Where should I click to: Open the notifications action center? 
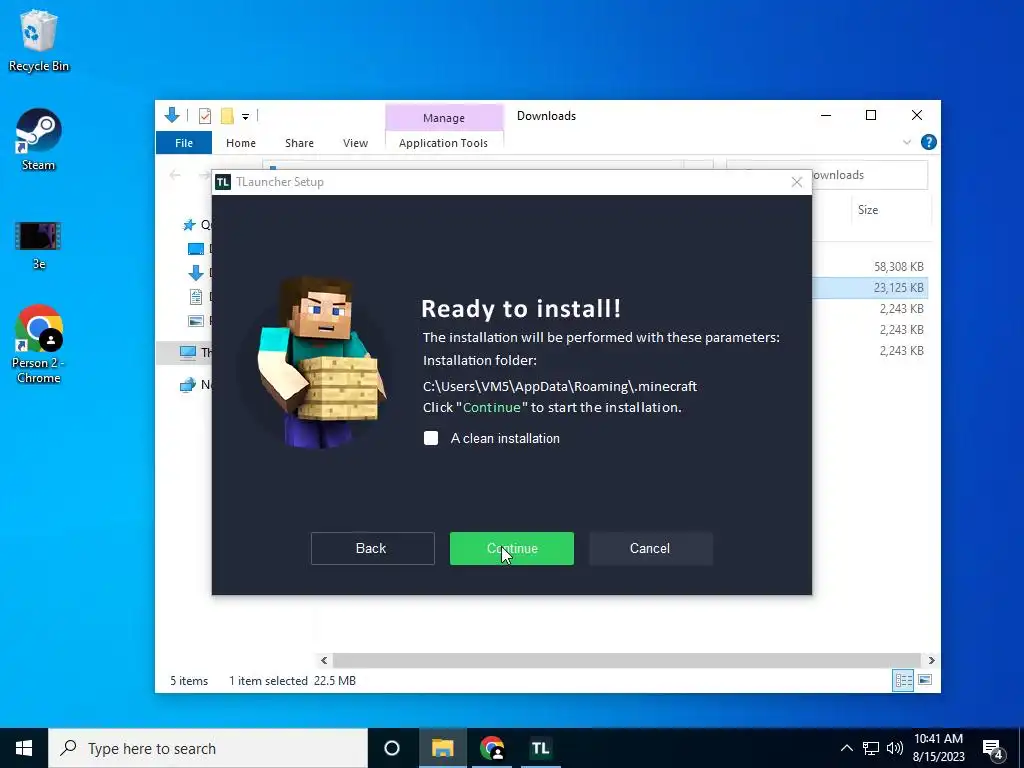click(993, 749)
